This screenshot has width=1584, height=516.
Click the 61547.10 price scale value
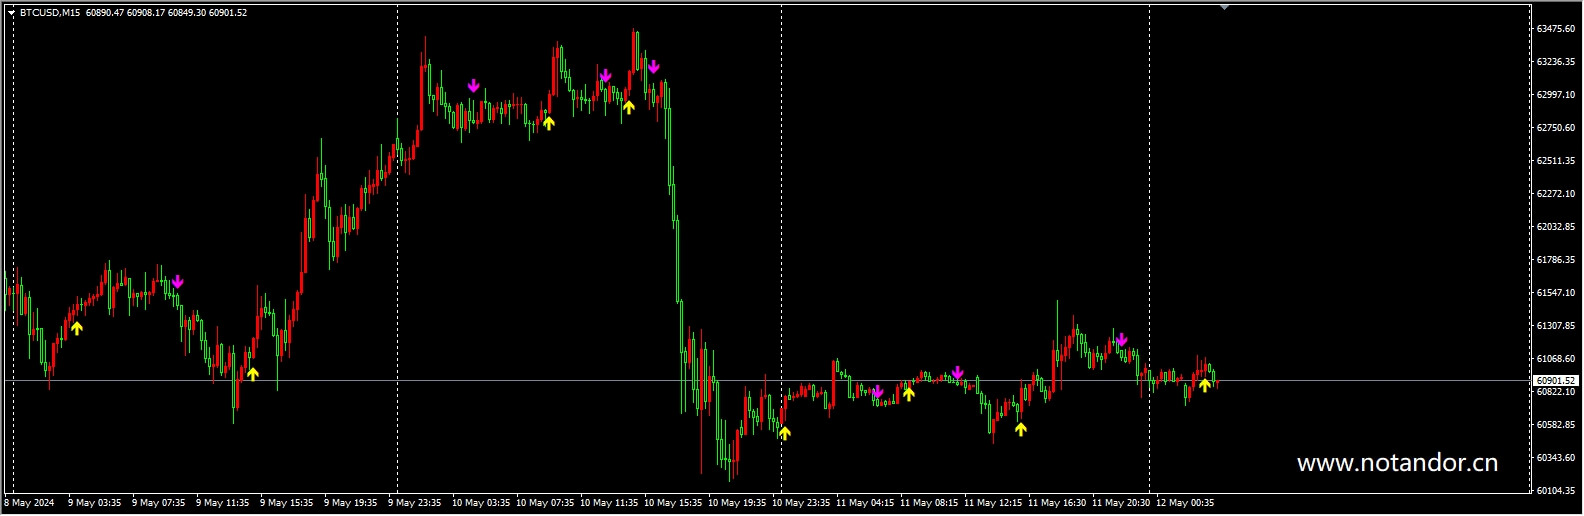[x=1556, y=293]
